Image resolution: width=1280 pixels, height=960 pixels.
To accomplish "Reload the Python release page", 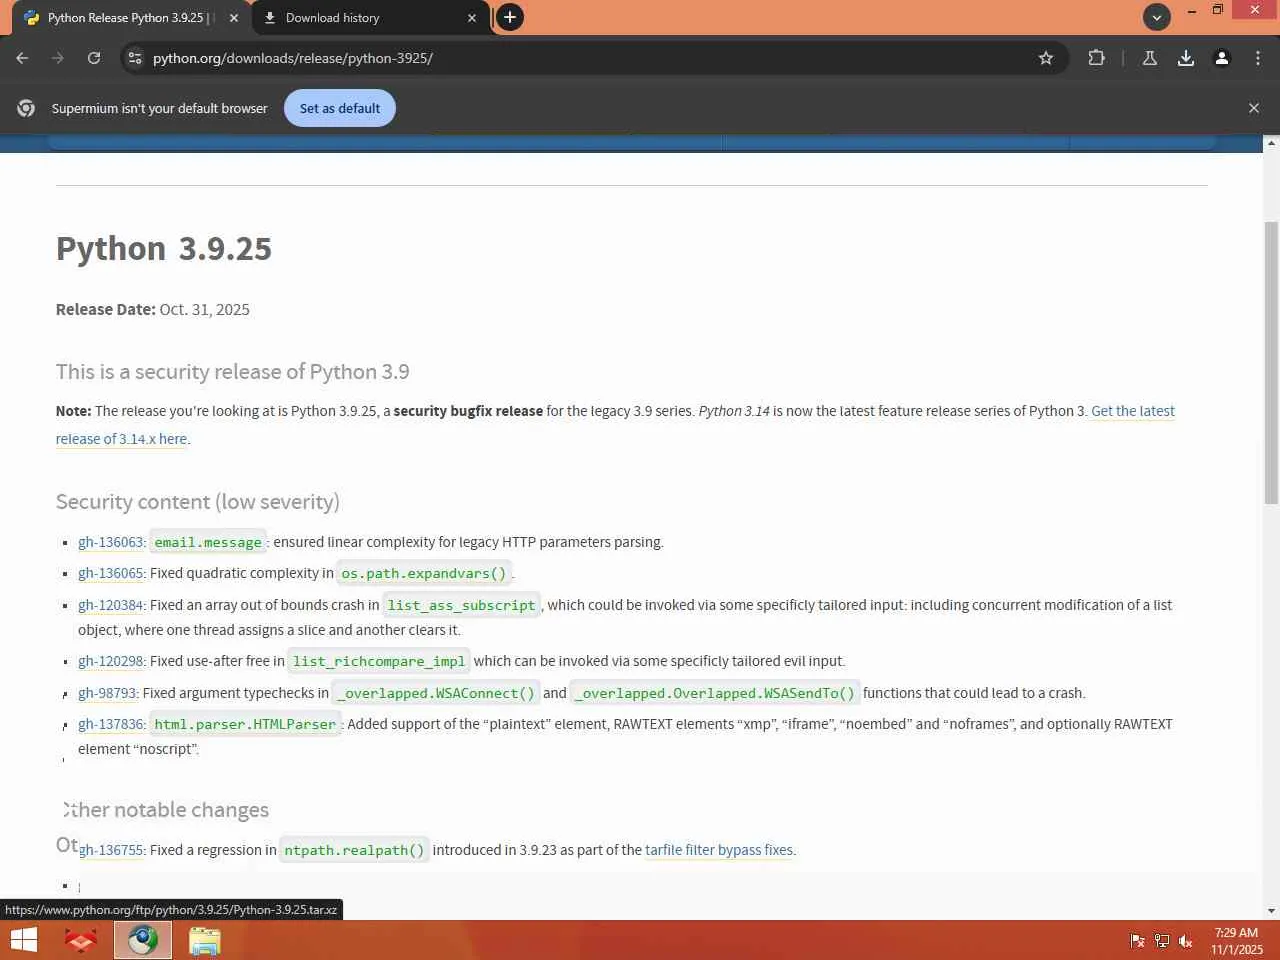I will [x=94, y=58].
